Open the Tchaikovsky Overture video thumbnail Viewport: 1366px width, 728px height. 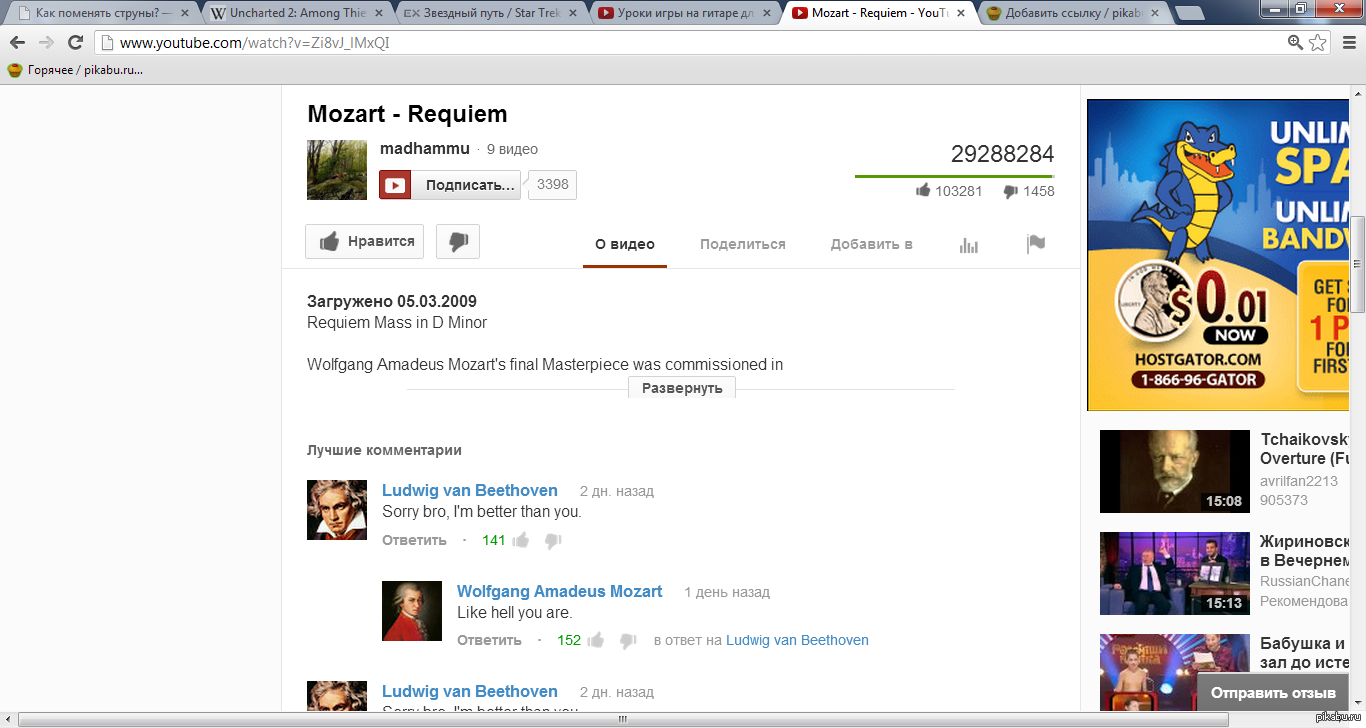pyautogui.click(x=1174, y=471)
